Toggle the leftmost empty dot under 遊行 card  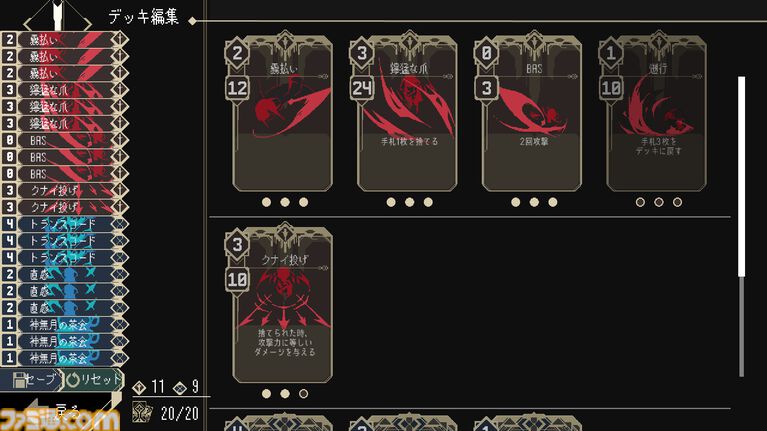point(640,202)
